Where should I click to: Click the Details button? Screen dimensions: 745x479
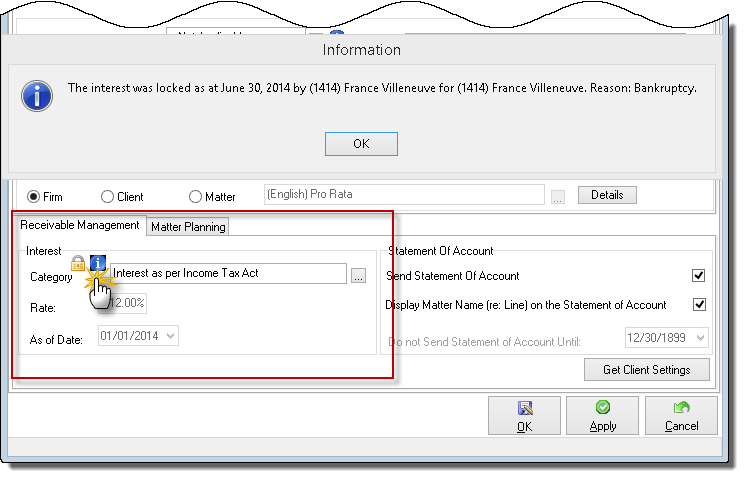pos(607,195)
